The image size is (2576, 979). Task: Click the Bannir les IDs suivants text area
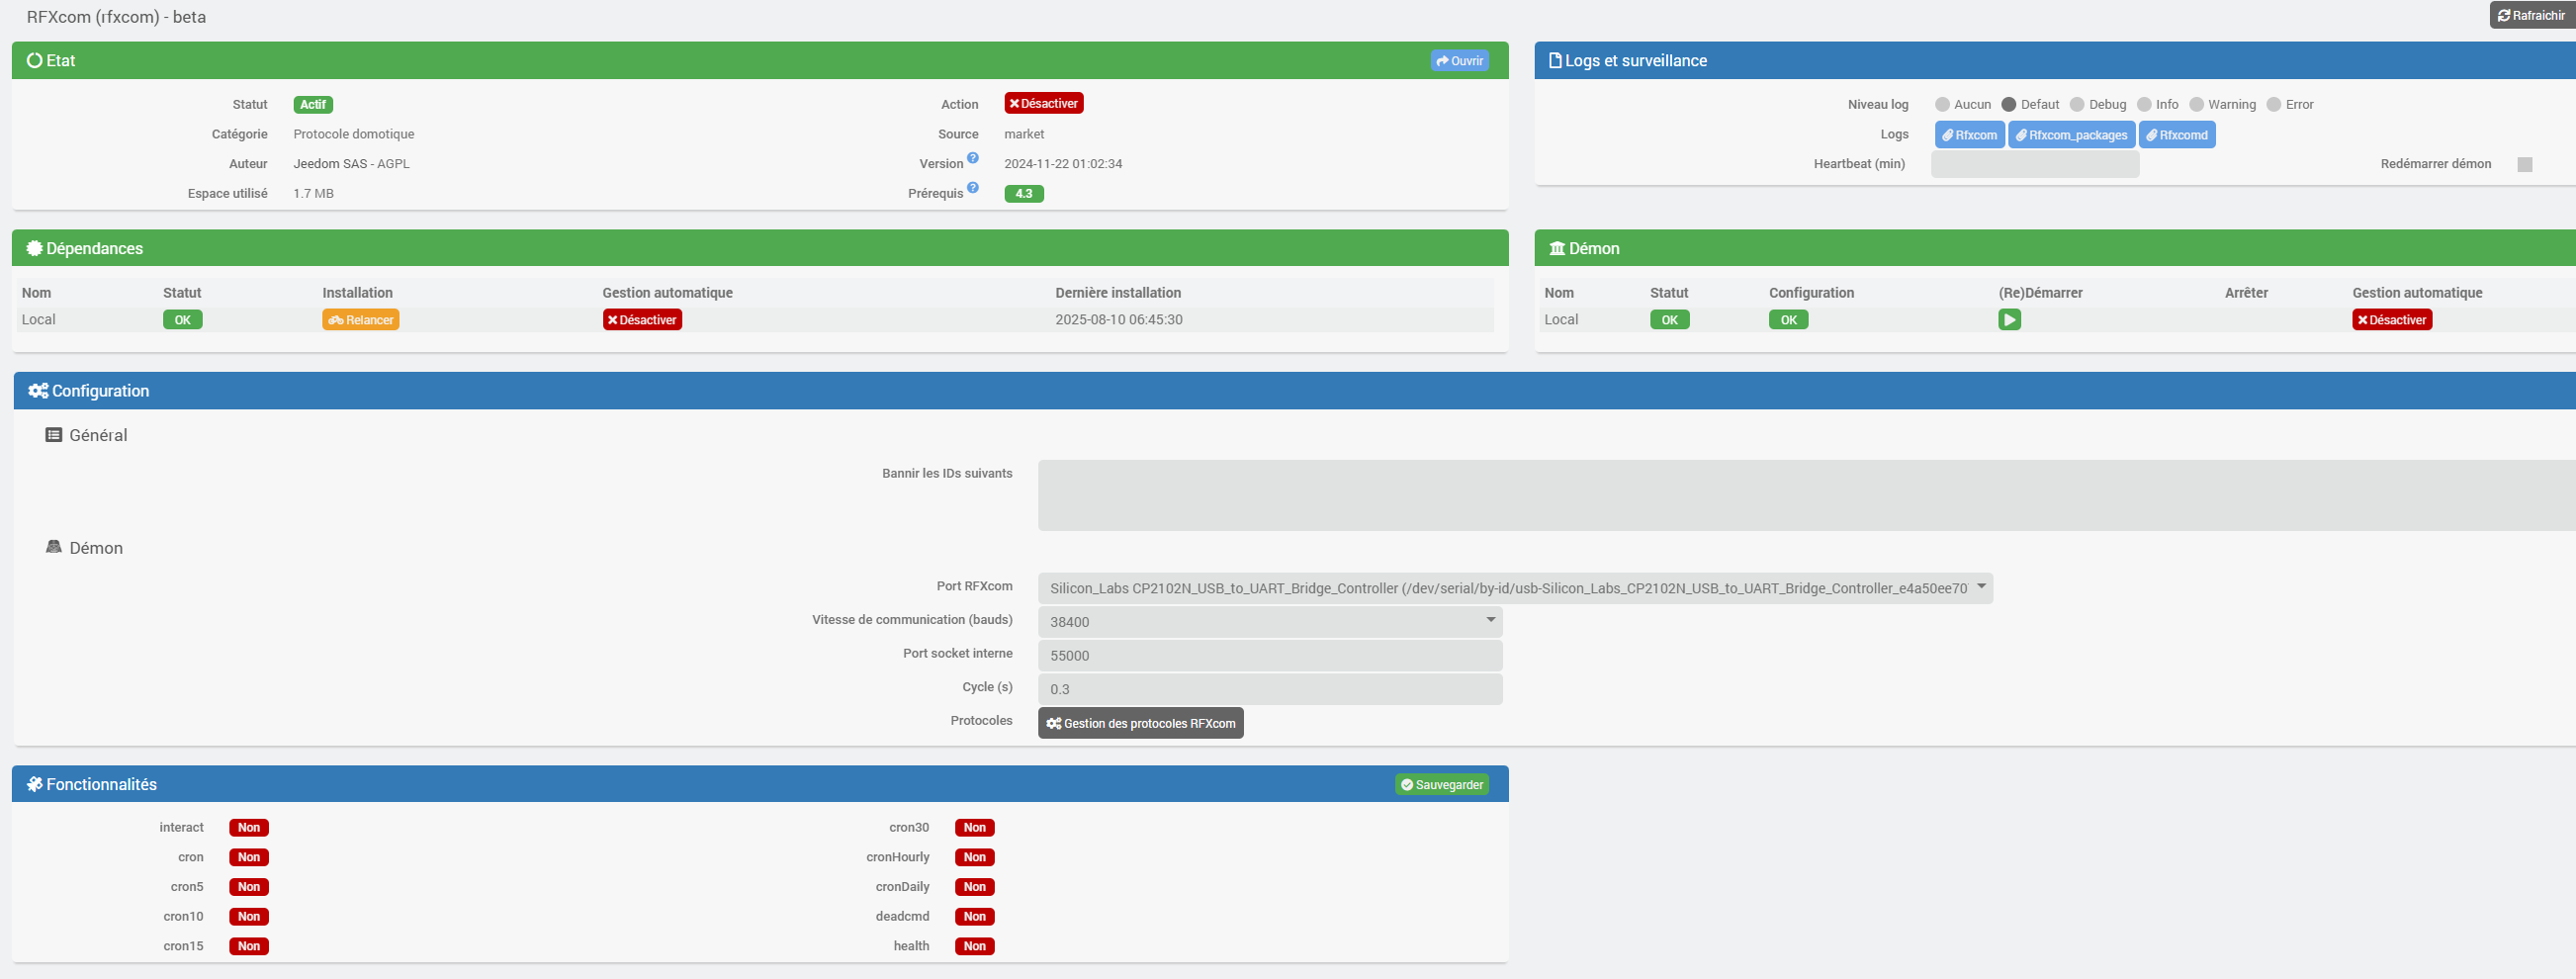(x=1807, y=496)
